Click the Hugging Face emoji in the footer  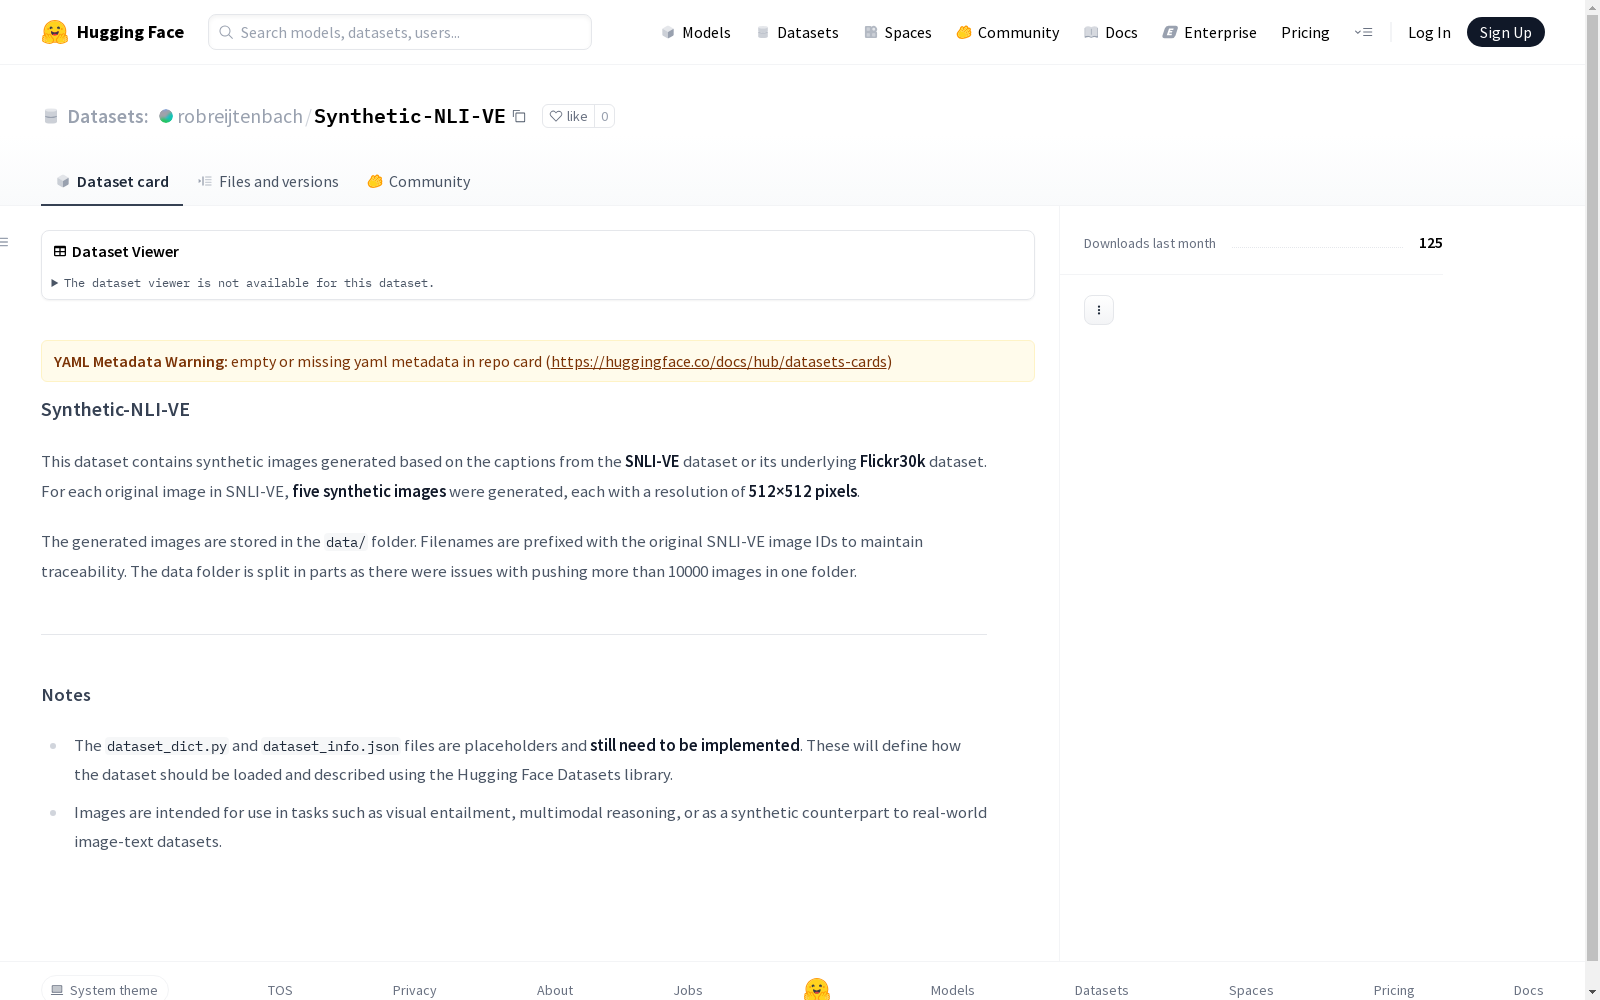point(817,989)
